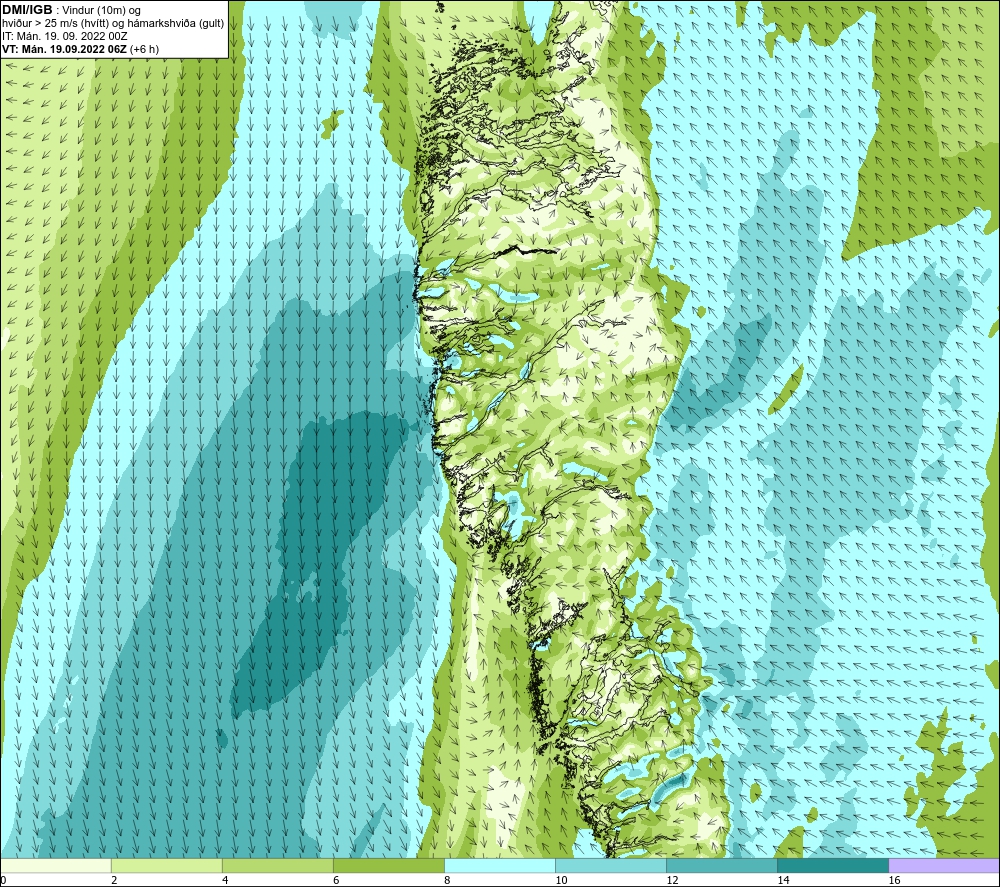Click the scale label 4

point(225,880)
